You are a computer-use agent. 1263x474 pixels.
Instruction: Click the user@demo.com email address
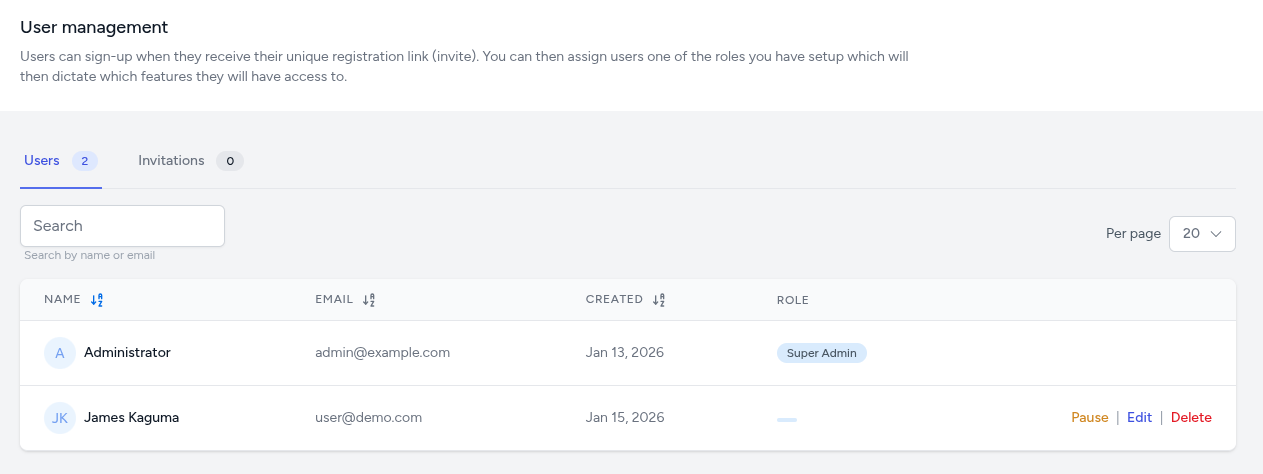(368, 418)
